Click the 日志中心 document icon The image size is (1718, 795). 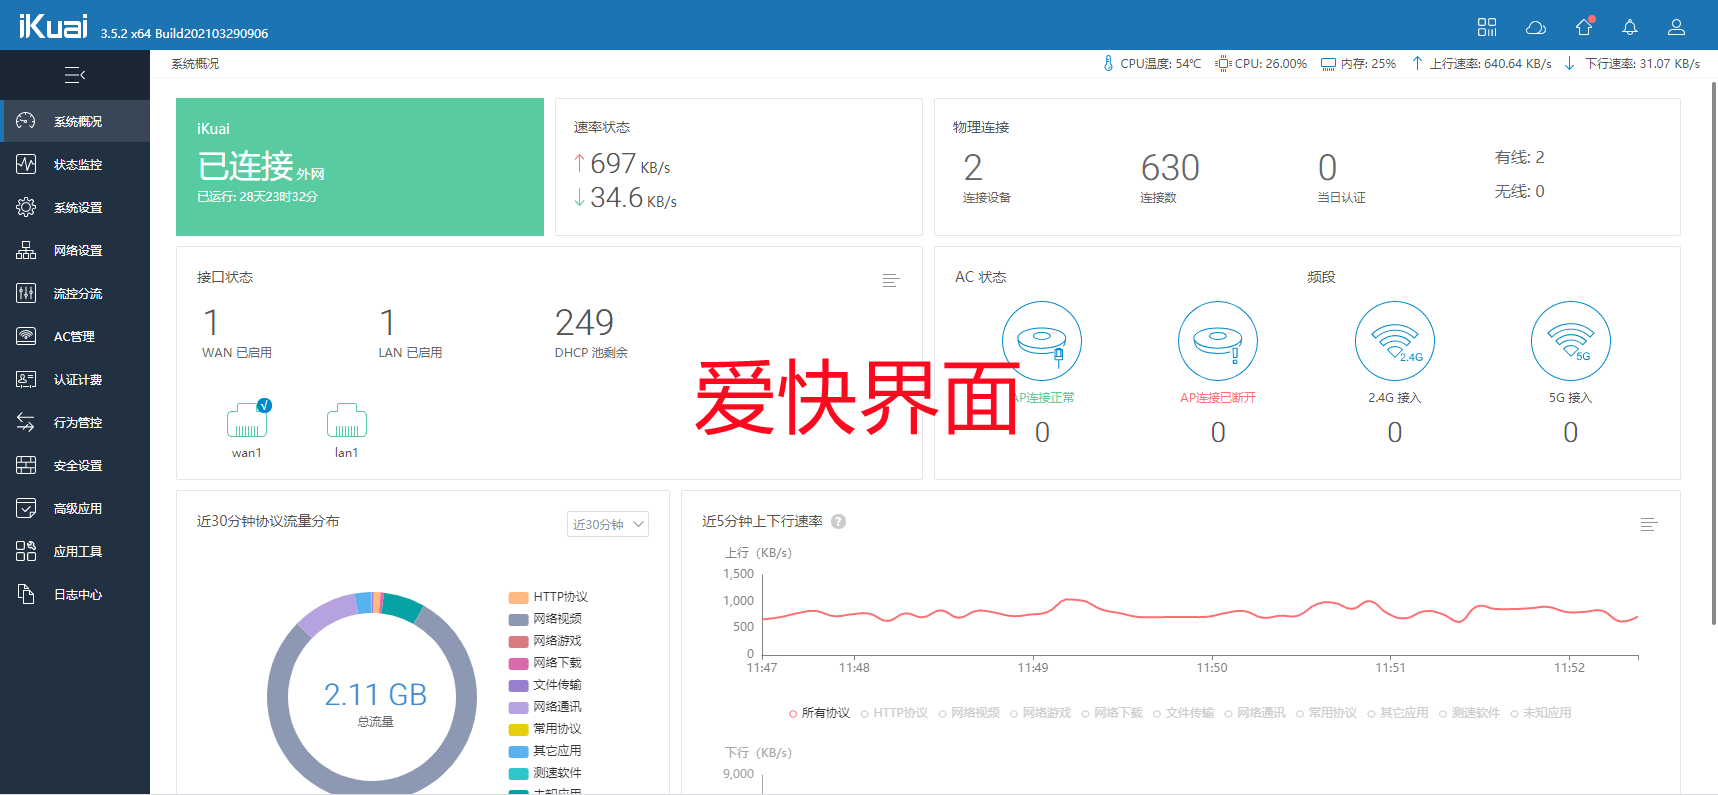(x=26, y=594)
